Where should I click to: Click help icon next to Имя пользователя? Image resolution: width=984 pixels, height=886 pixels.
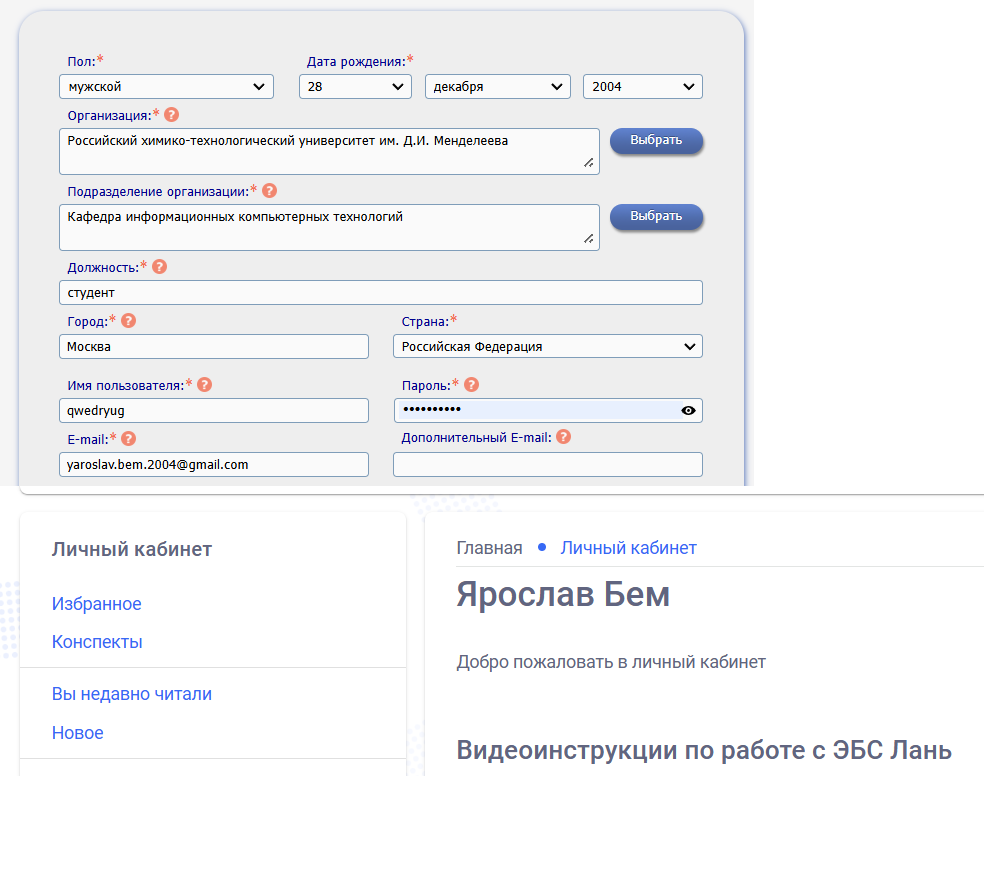tap(205, 385)
